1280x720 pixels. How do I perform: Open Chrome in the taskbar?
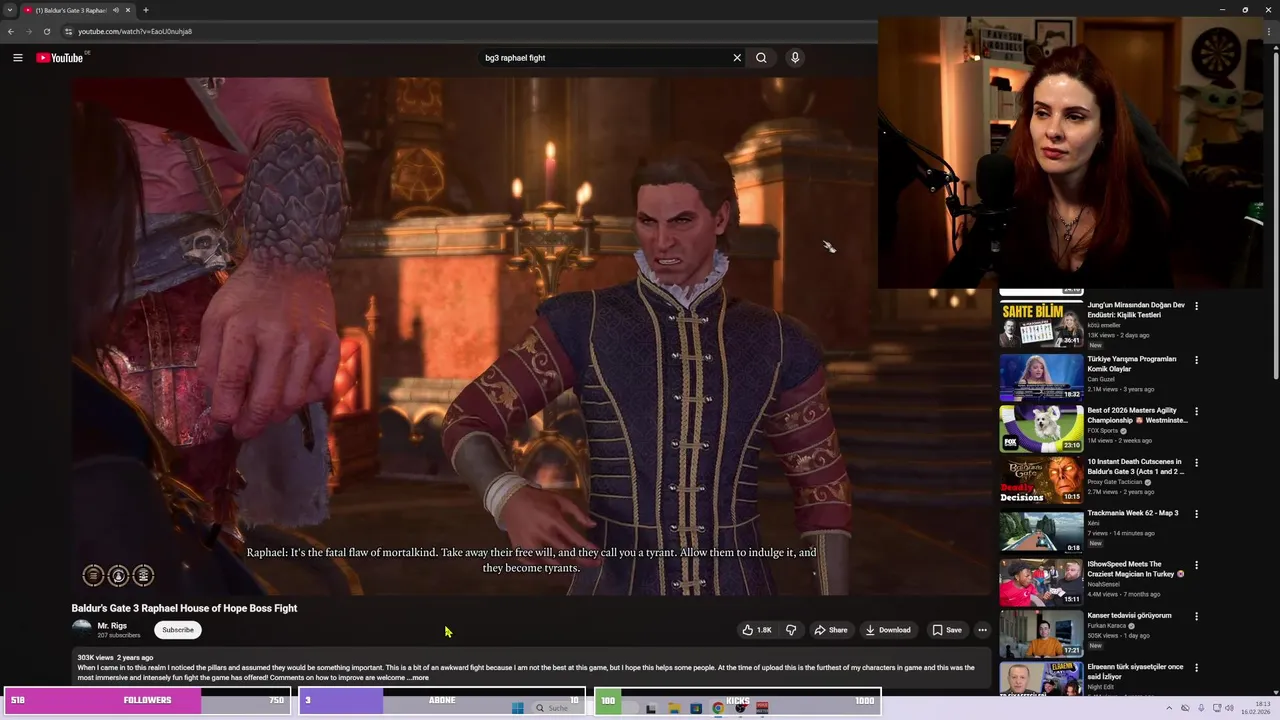click(x=718, y=708)
